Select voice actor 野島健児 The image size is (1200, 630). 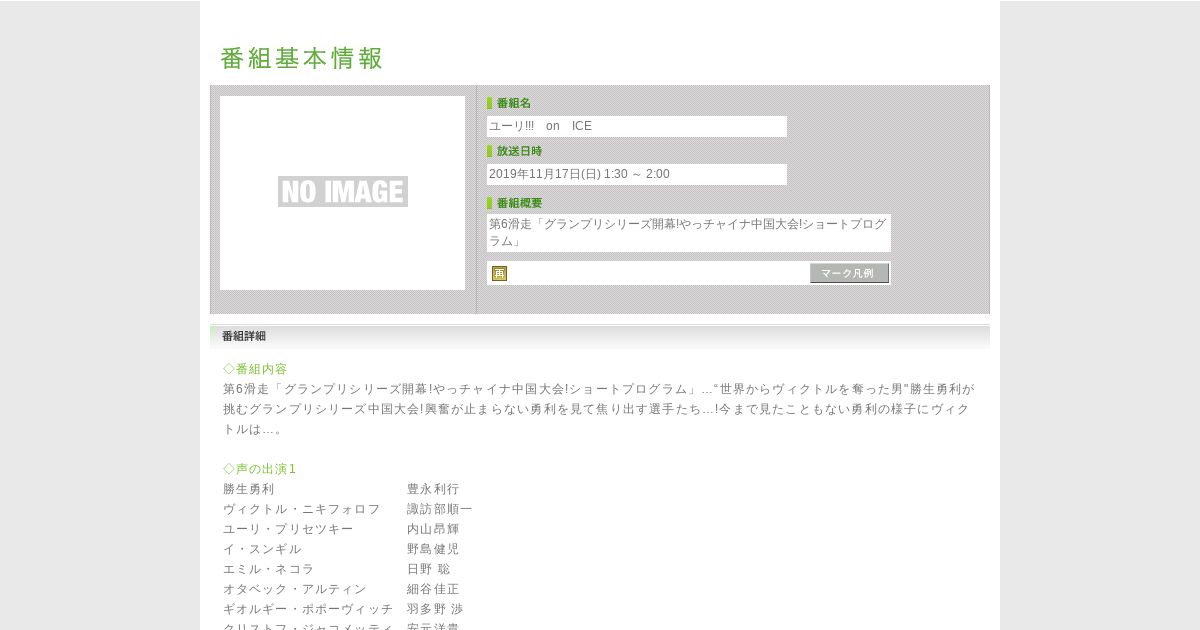(433, 549)
